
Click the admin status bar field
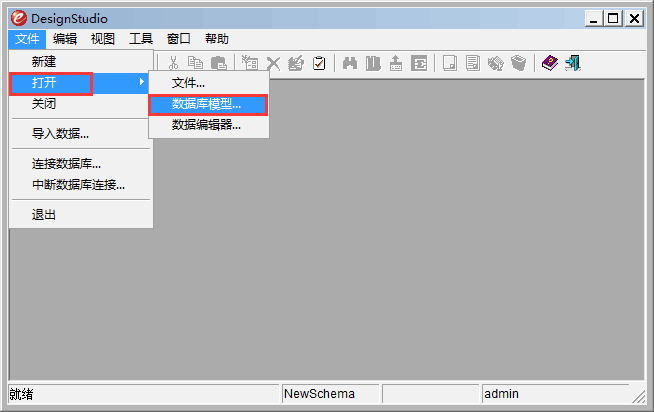555,394
